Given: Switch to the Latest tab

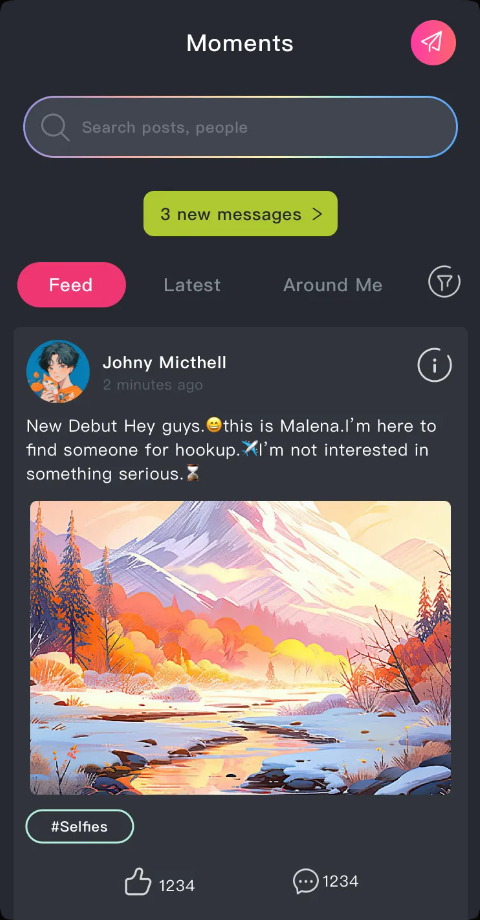Looking at the screenshot, I should pos(192,285).
